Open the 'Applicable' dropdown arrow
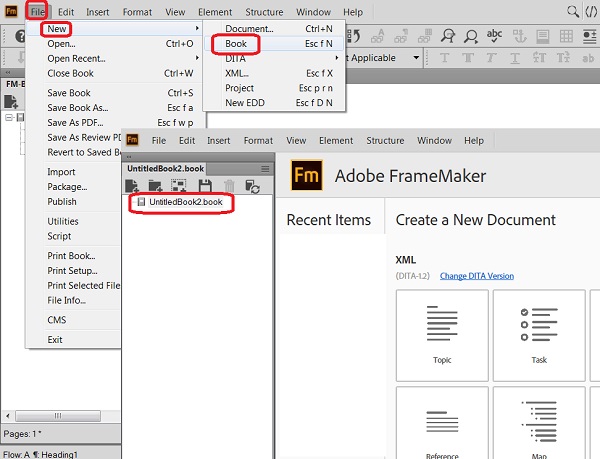Image resolution: width=600 pixels, height=459 pixels. 416,58
